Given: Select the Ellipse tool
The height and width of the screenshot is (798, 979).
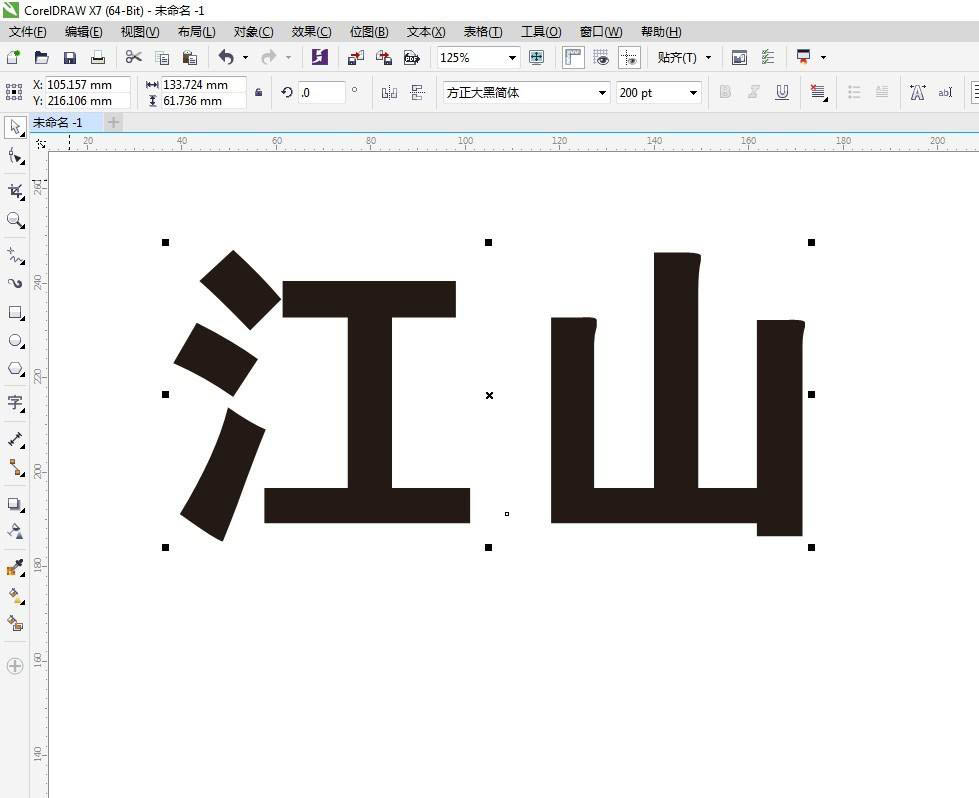Looking at the screenshot, I should click(15, 341).
